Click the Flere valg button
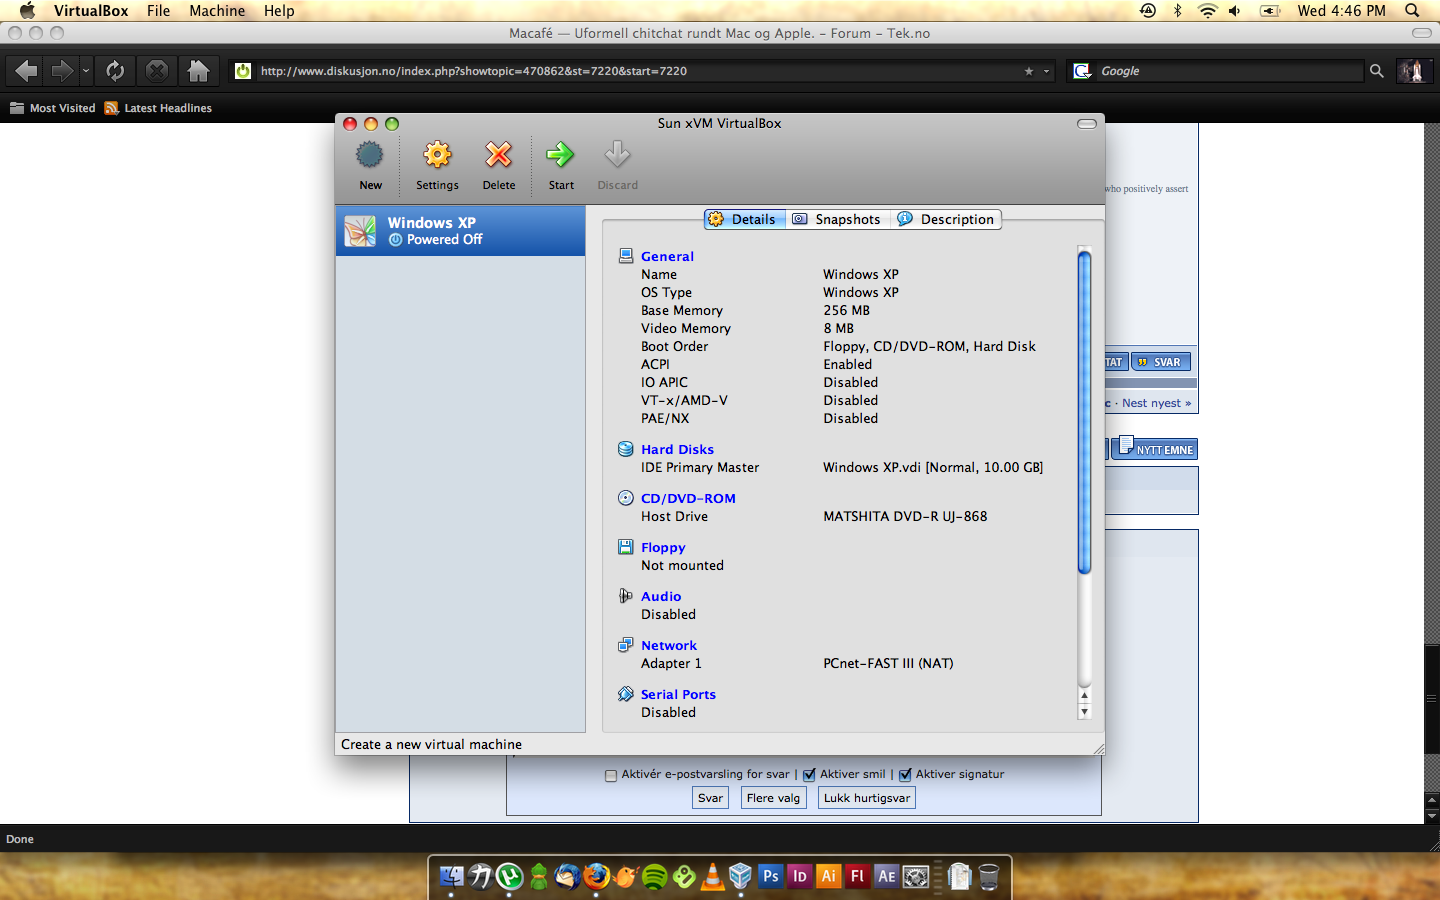 coord(773,798)
